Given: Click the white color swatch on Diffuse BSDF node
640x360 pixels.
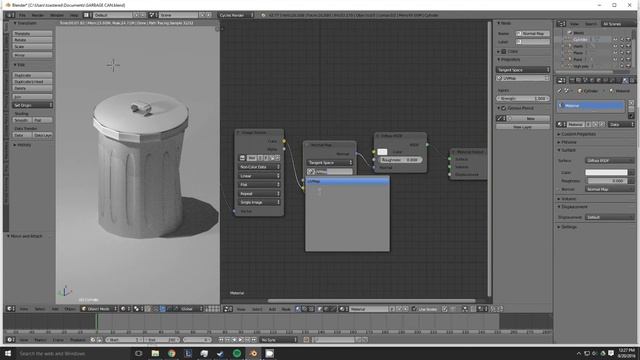Looking at the screenshot, I should click(x=382, y=152).
